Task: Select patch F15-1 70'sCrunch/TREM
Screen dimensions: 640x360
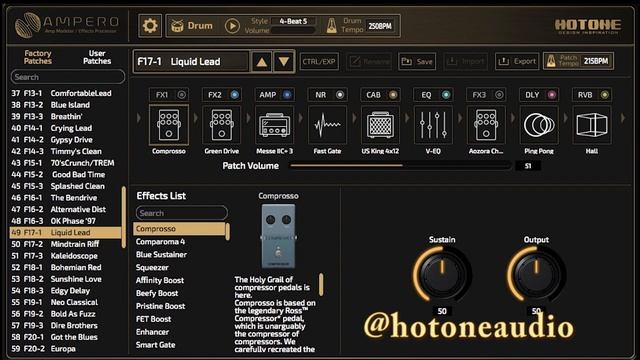Action: coord(65,163)
